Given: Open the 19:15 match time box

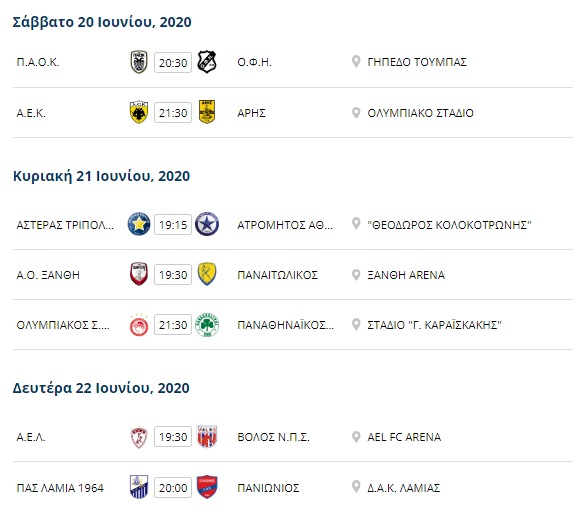Looking at the screenshot, I should [x=173, y=225].
